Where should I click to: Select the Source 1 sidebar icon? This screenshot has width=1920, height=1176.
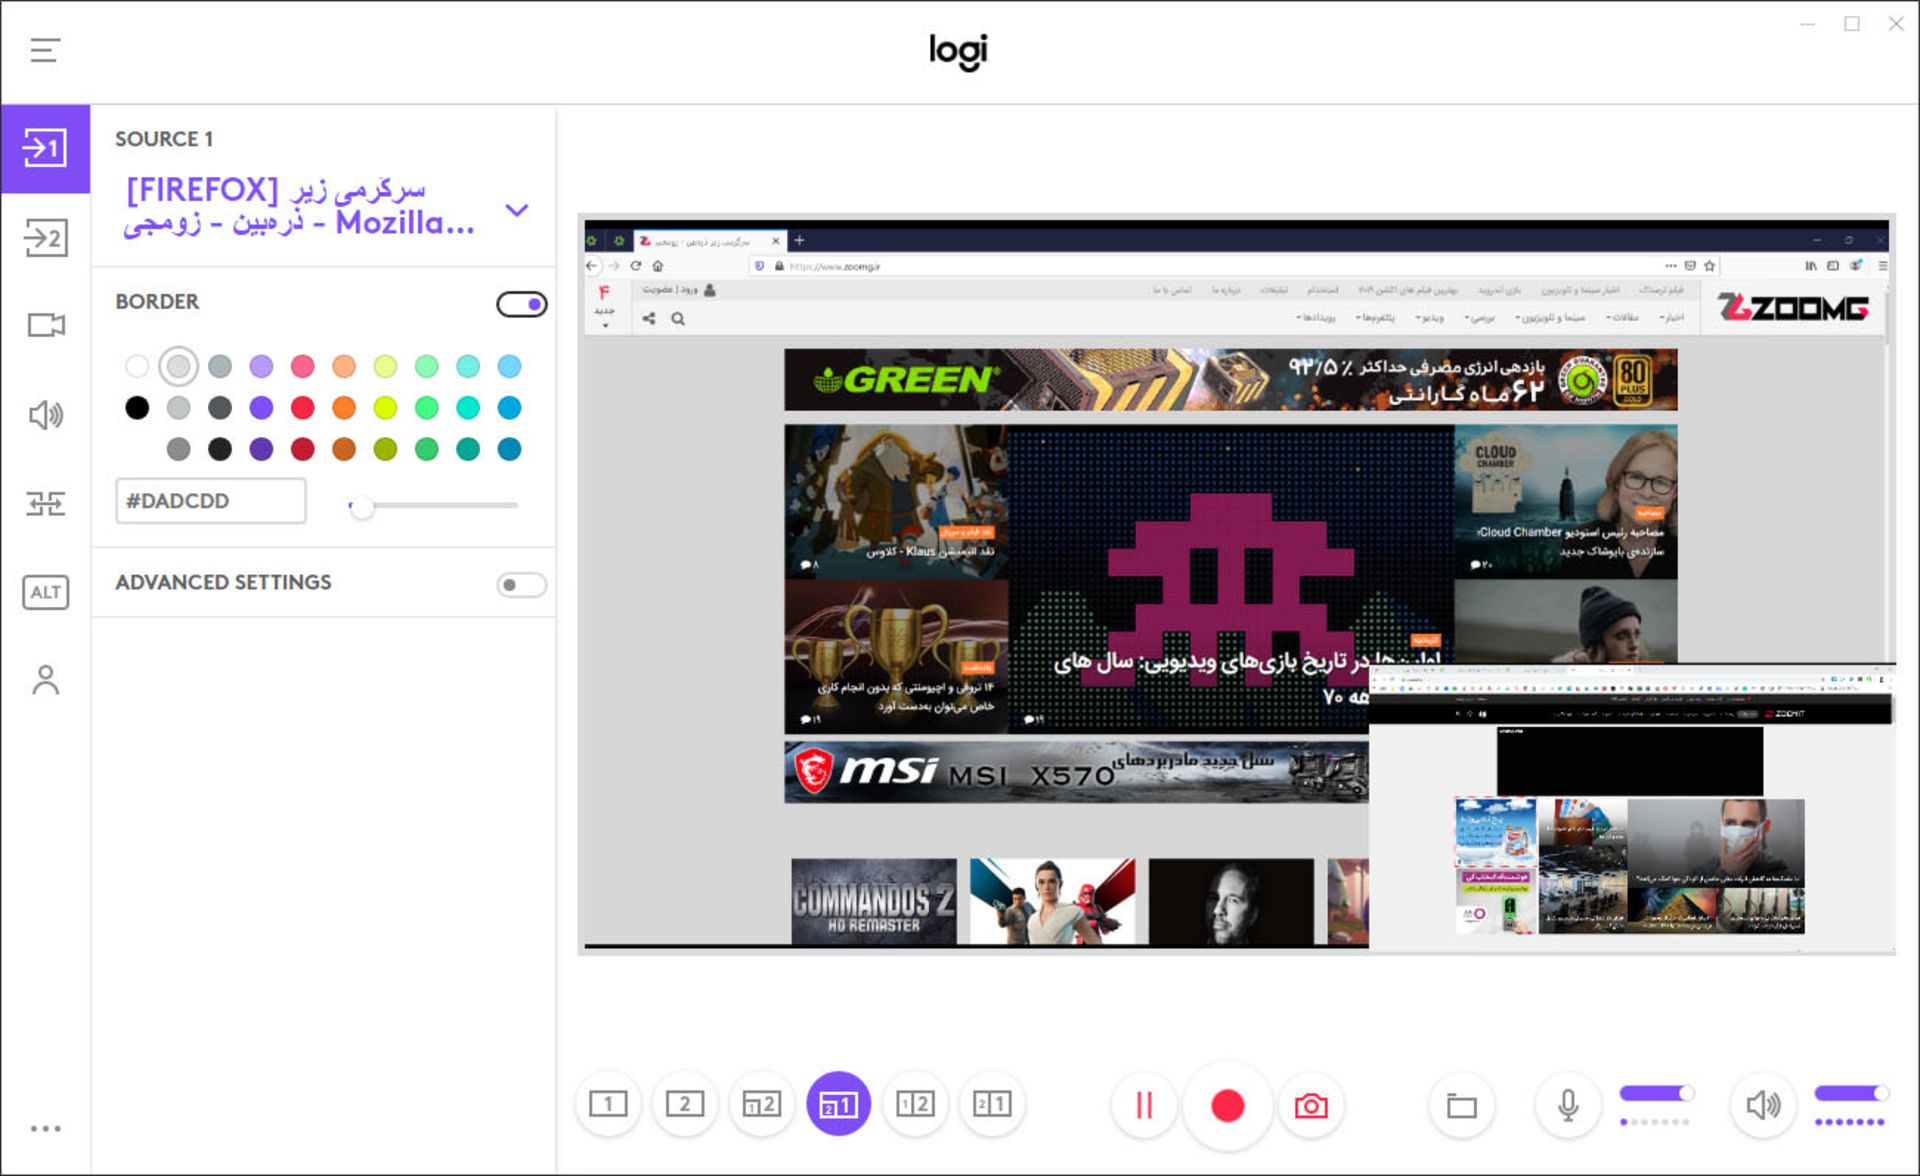pos(45,149)
